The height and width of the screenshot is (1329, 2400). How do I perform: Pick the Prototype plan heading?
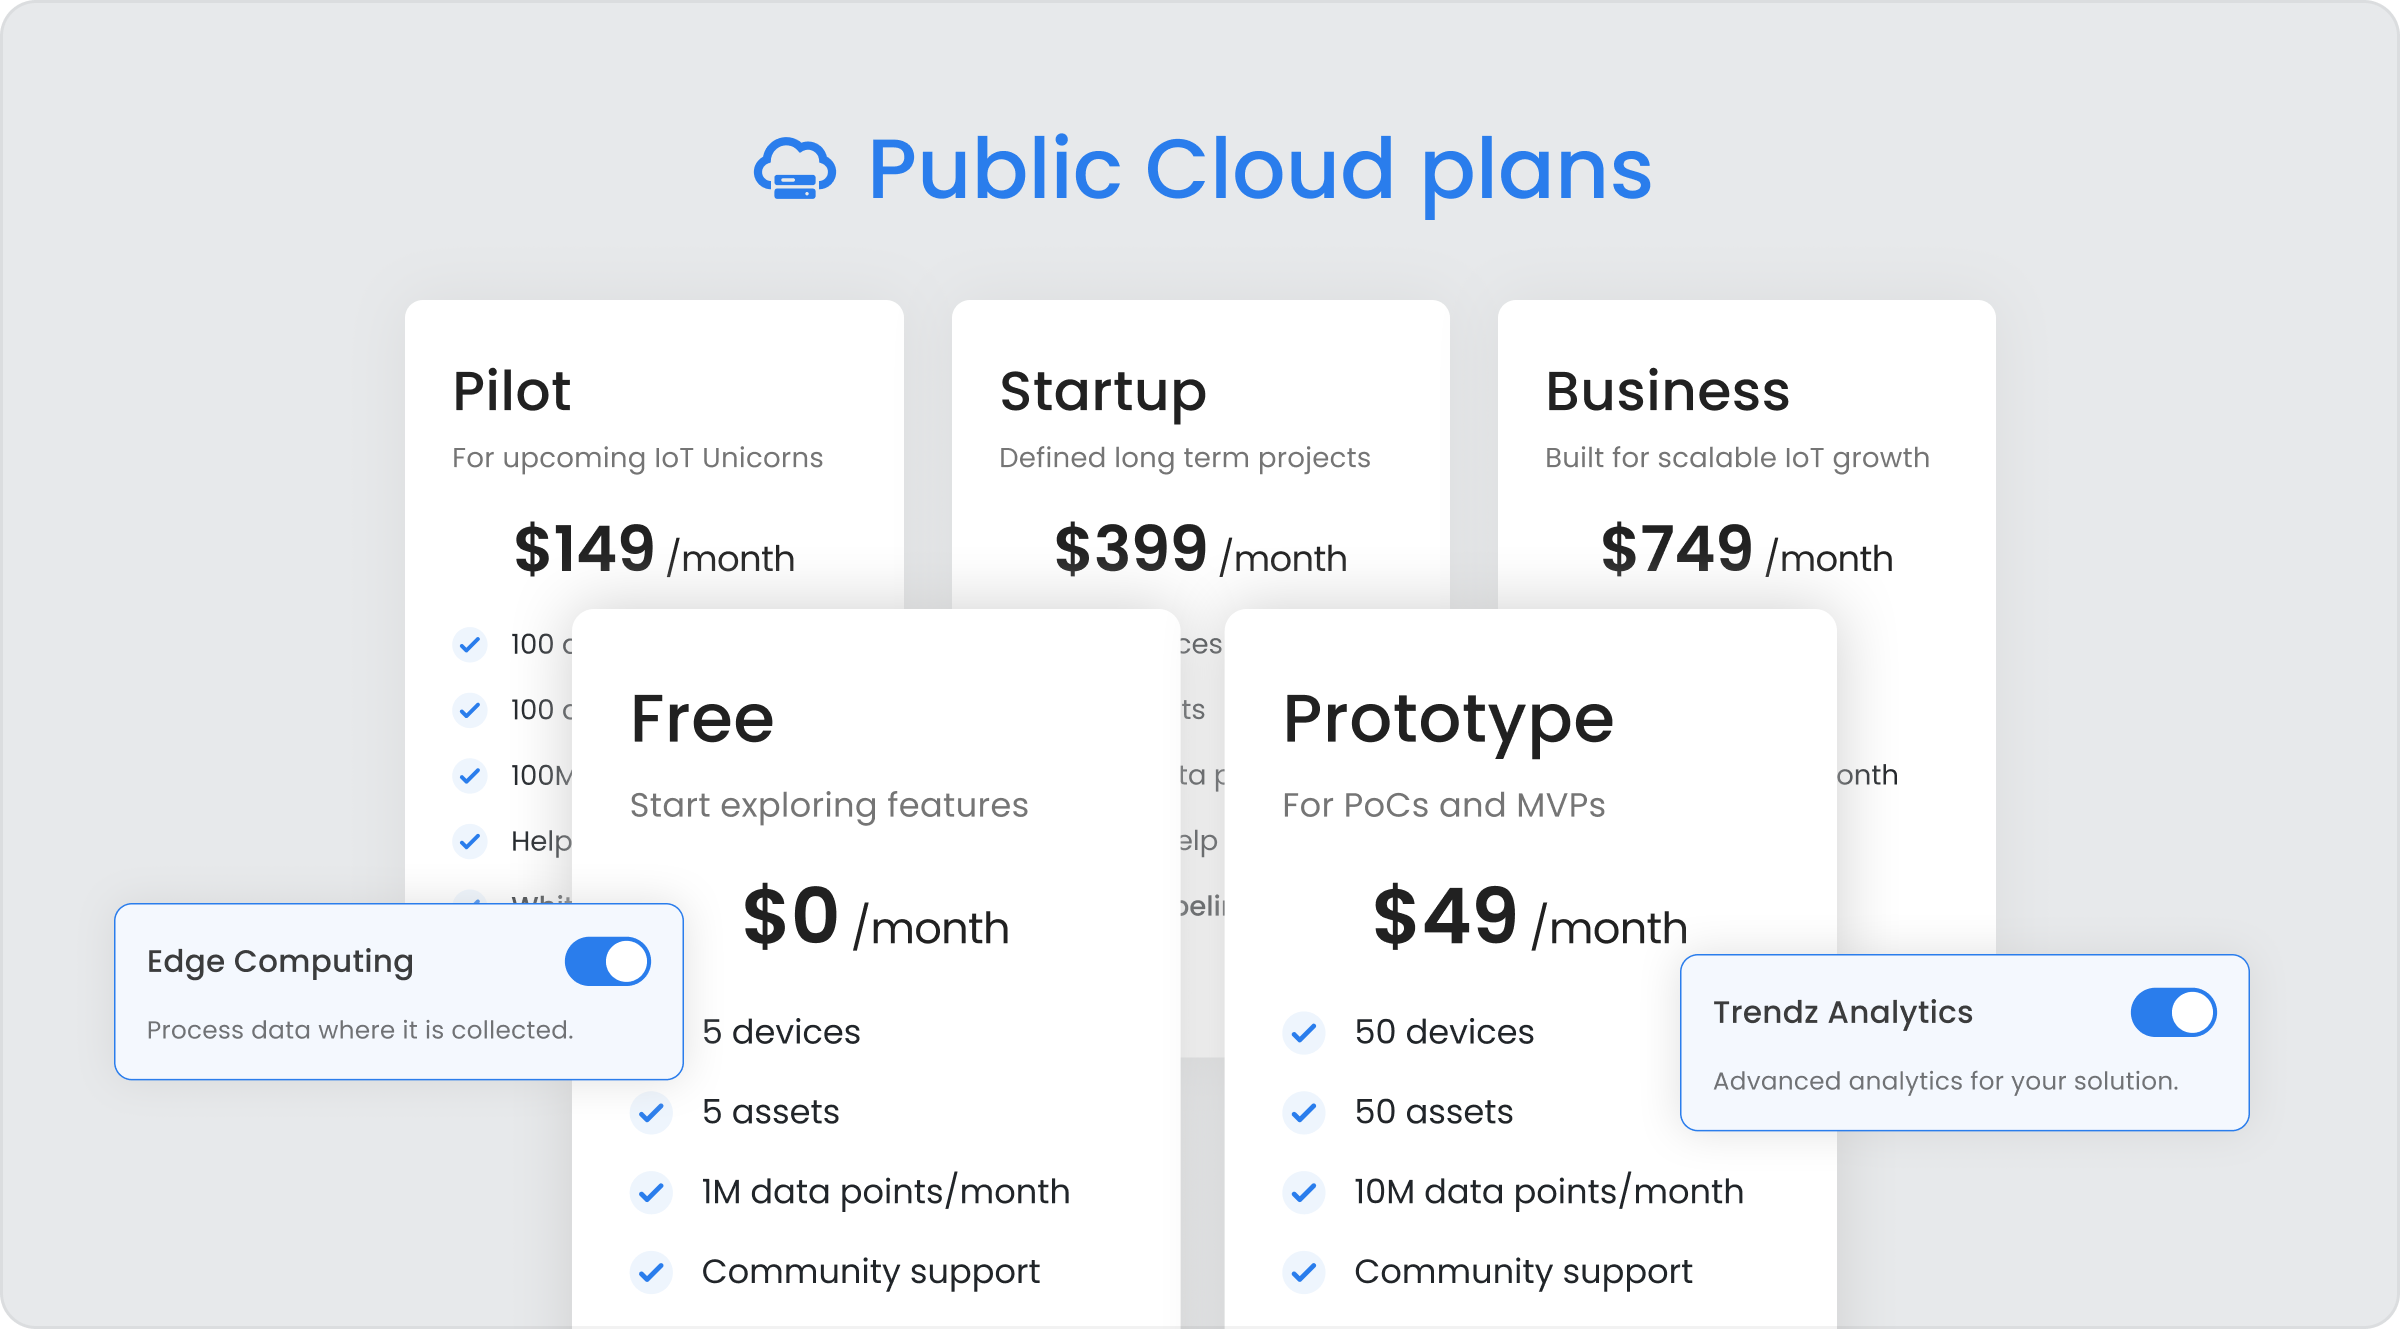[x=1448, y=719]
